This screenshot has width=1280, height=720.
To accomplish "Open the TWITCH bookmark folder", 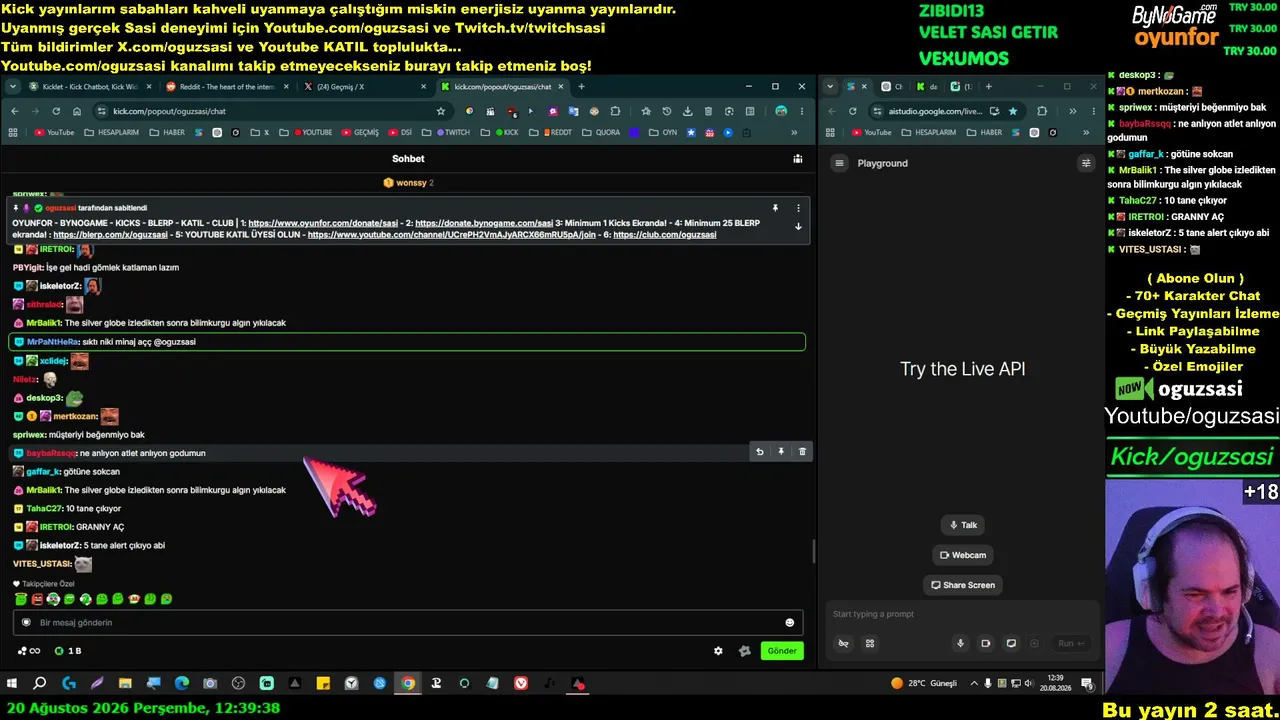I will tap(452, 132).
